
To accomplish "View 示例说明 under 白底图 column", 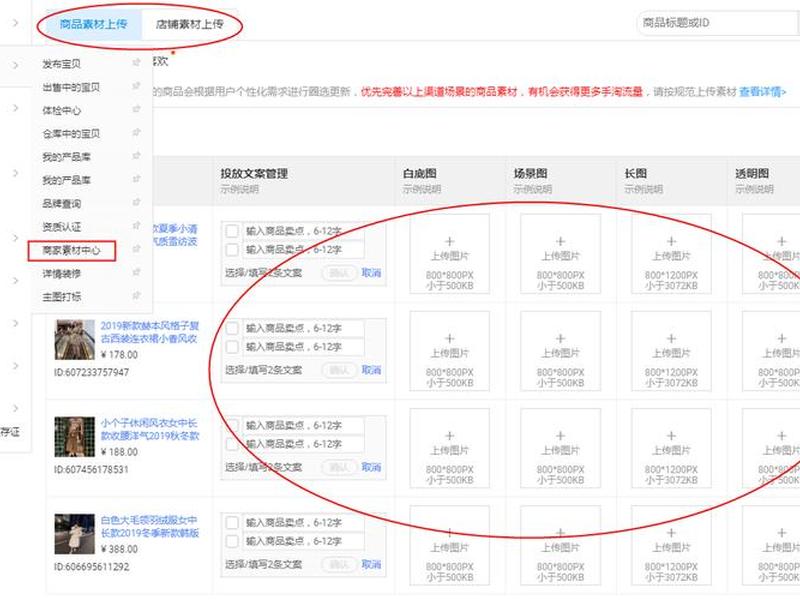I will pos(421,189).
